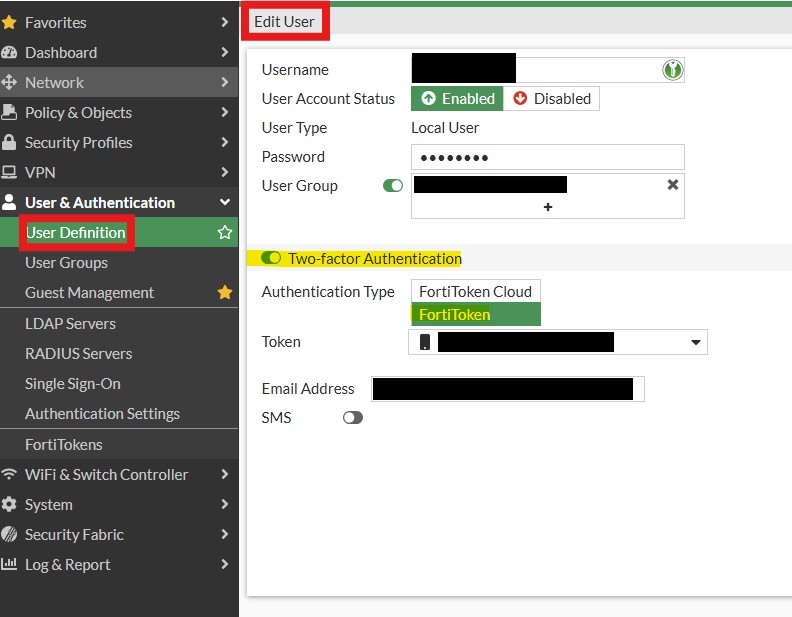Image resolution: width=792 pixels, height=617 pixels.
Task: Click the Two-factor Authentication label
Action: coord(375,259)
